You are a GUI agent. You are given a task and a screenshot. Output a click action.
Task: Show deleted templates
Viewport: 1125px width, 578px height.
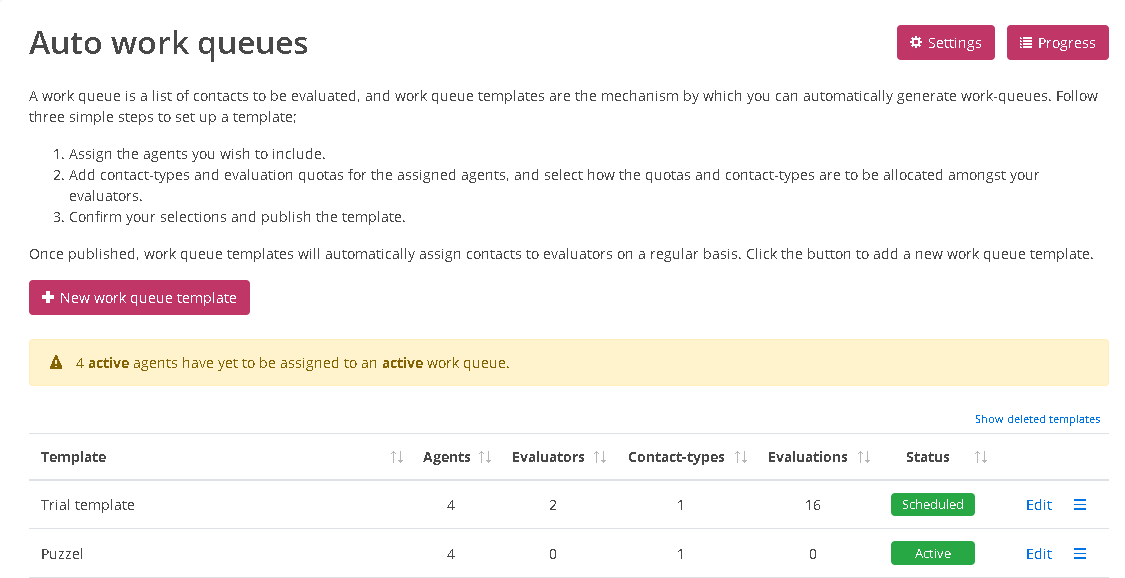click(1037, 418)
